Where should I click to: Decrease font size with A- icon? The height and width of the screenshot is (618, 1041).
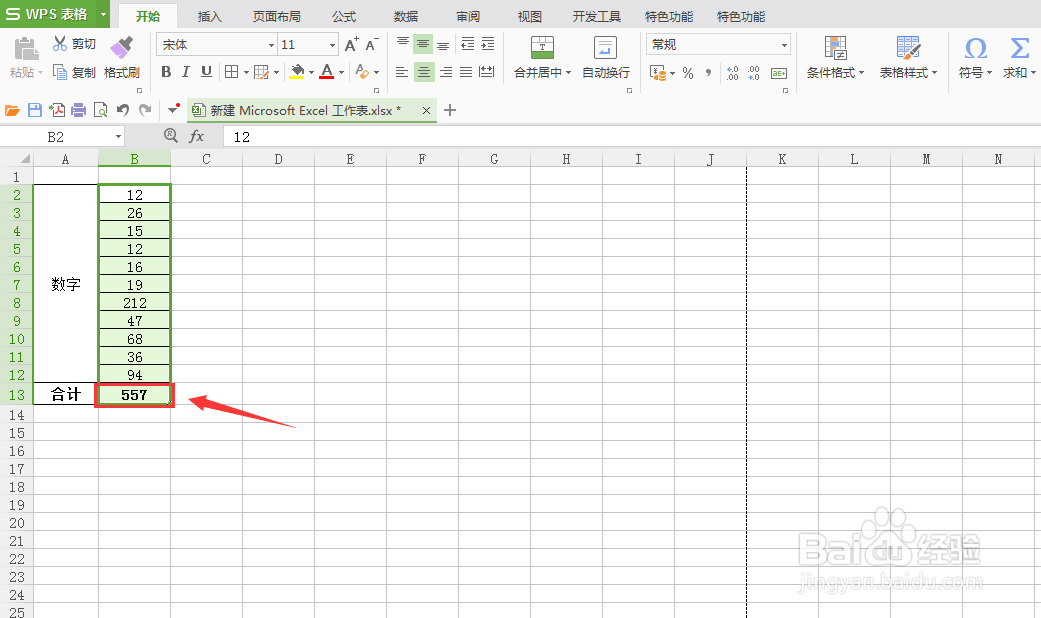pos(372,44)
